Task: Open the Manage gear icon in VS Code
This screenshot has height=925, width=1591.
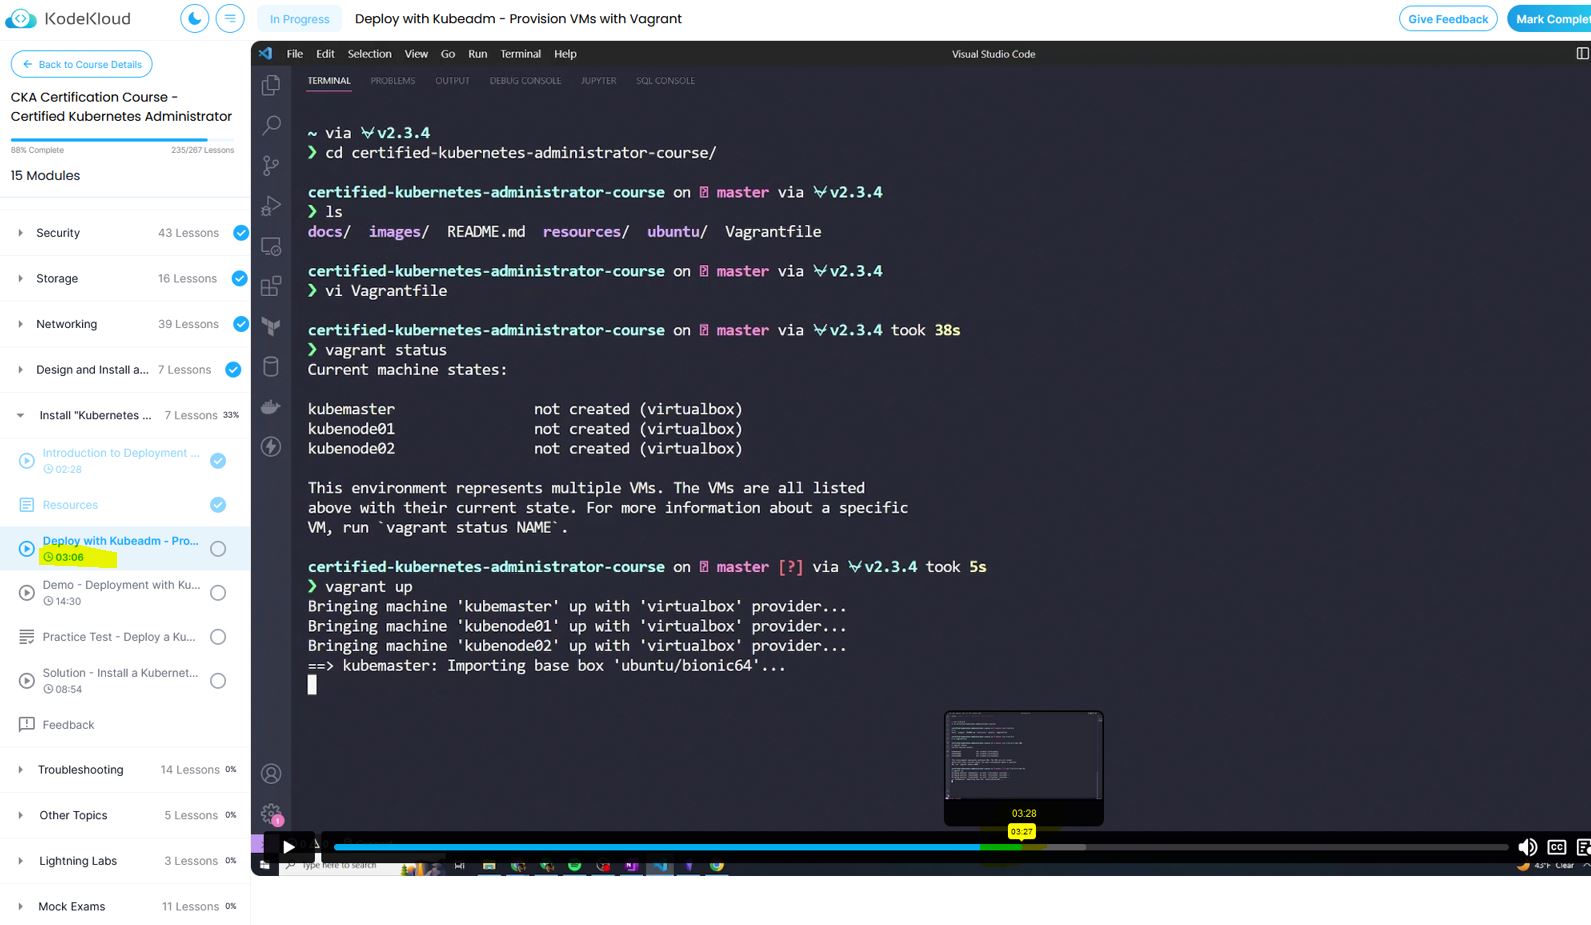Action: pos(271,813)
